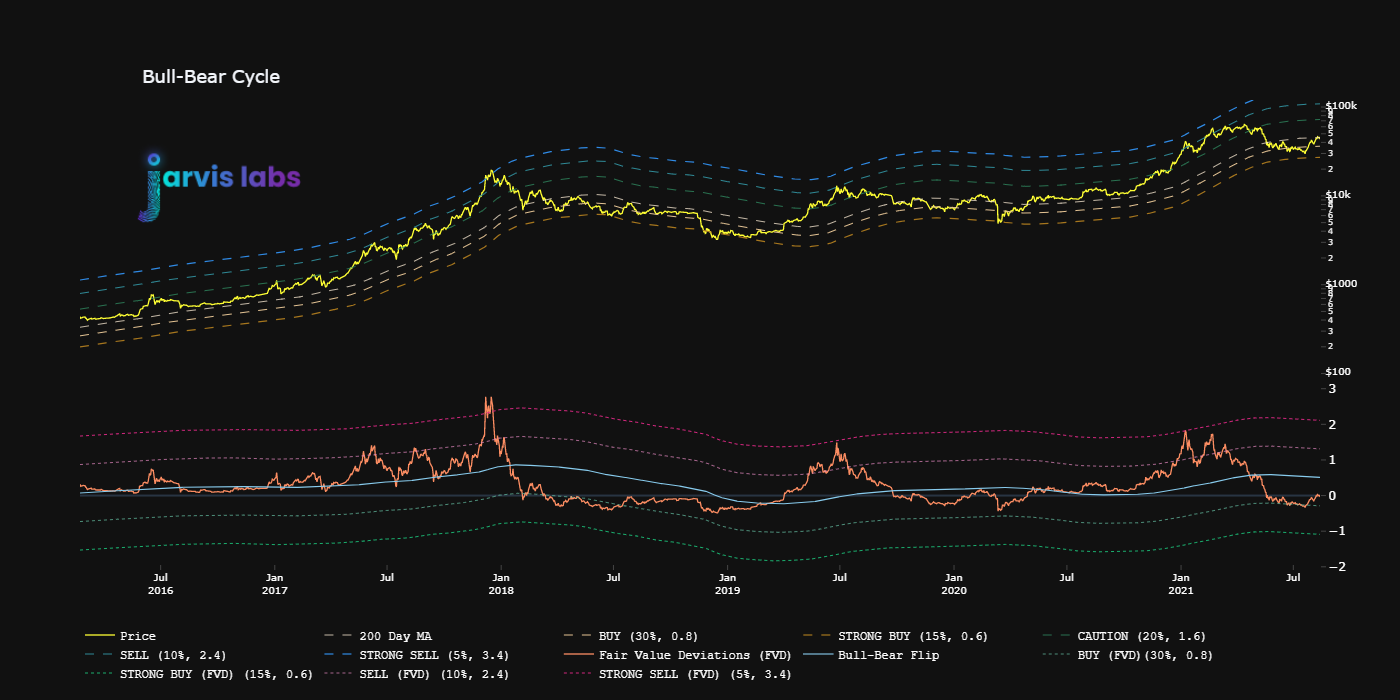Toggle BUY (30%, 0.8) legend item

point(631,636)
